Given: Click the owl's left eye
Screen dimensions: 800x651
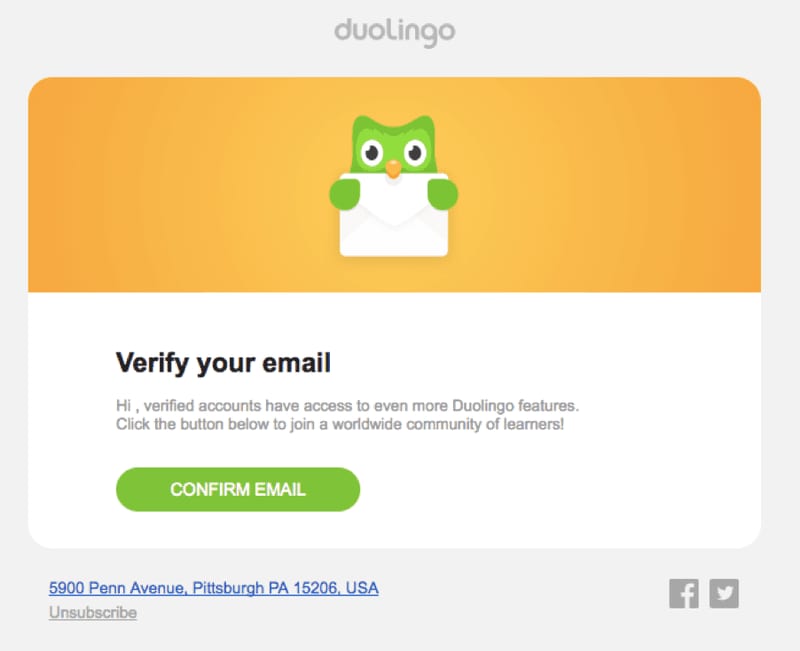Looking at the screenshot, I should (371, 152).
